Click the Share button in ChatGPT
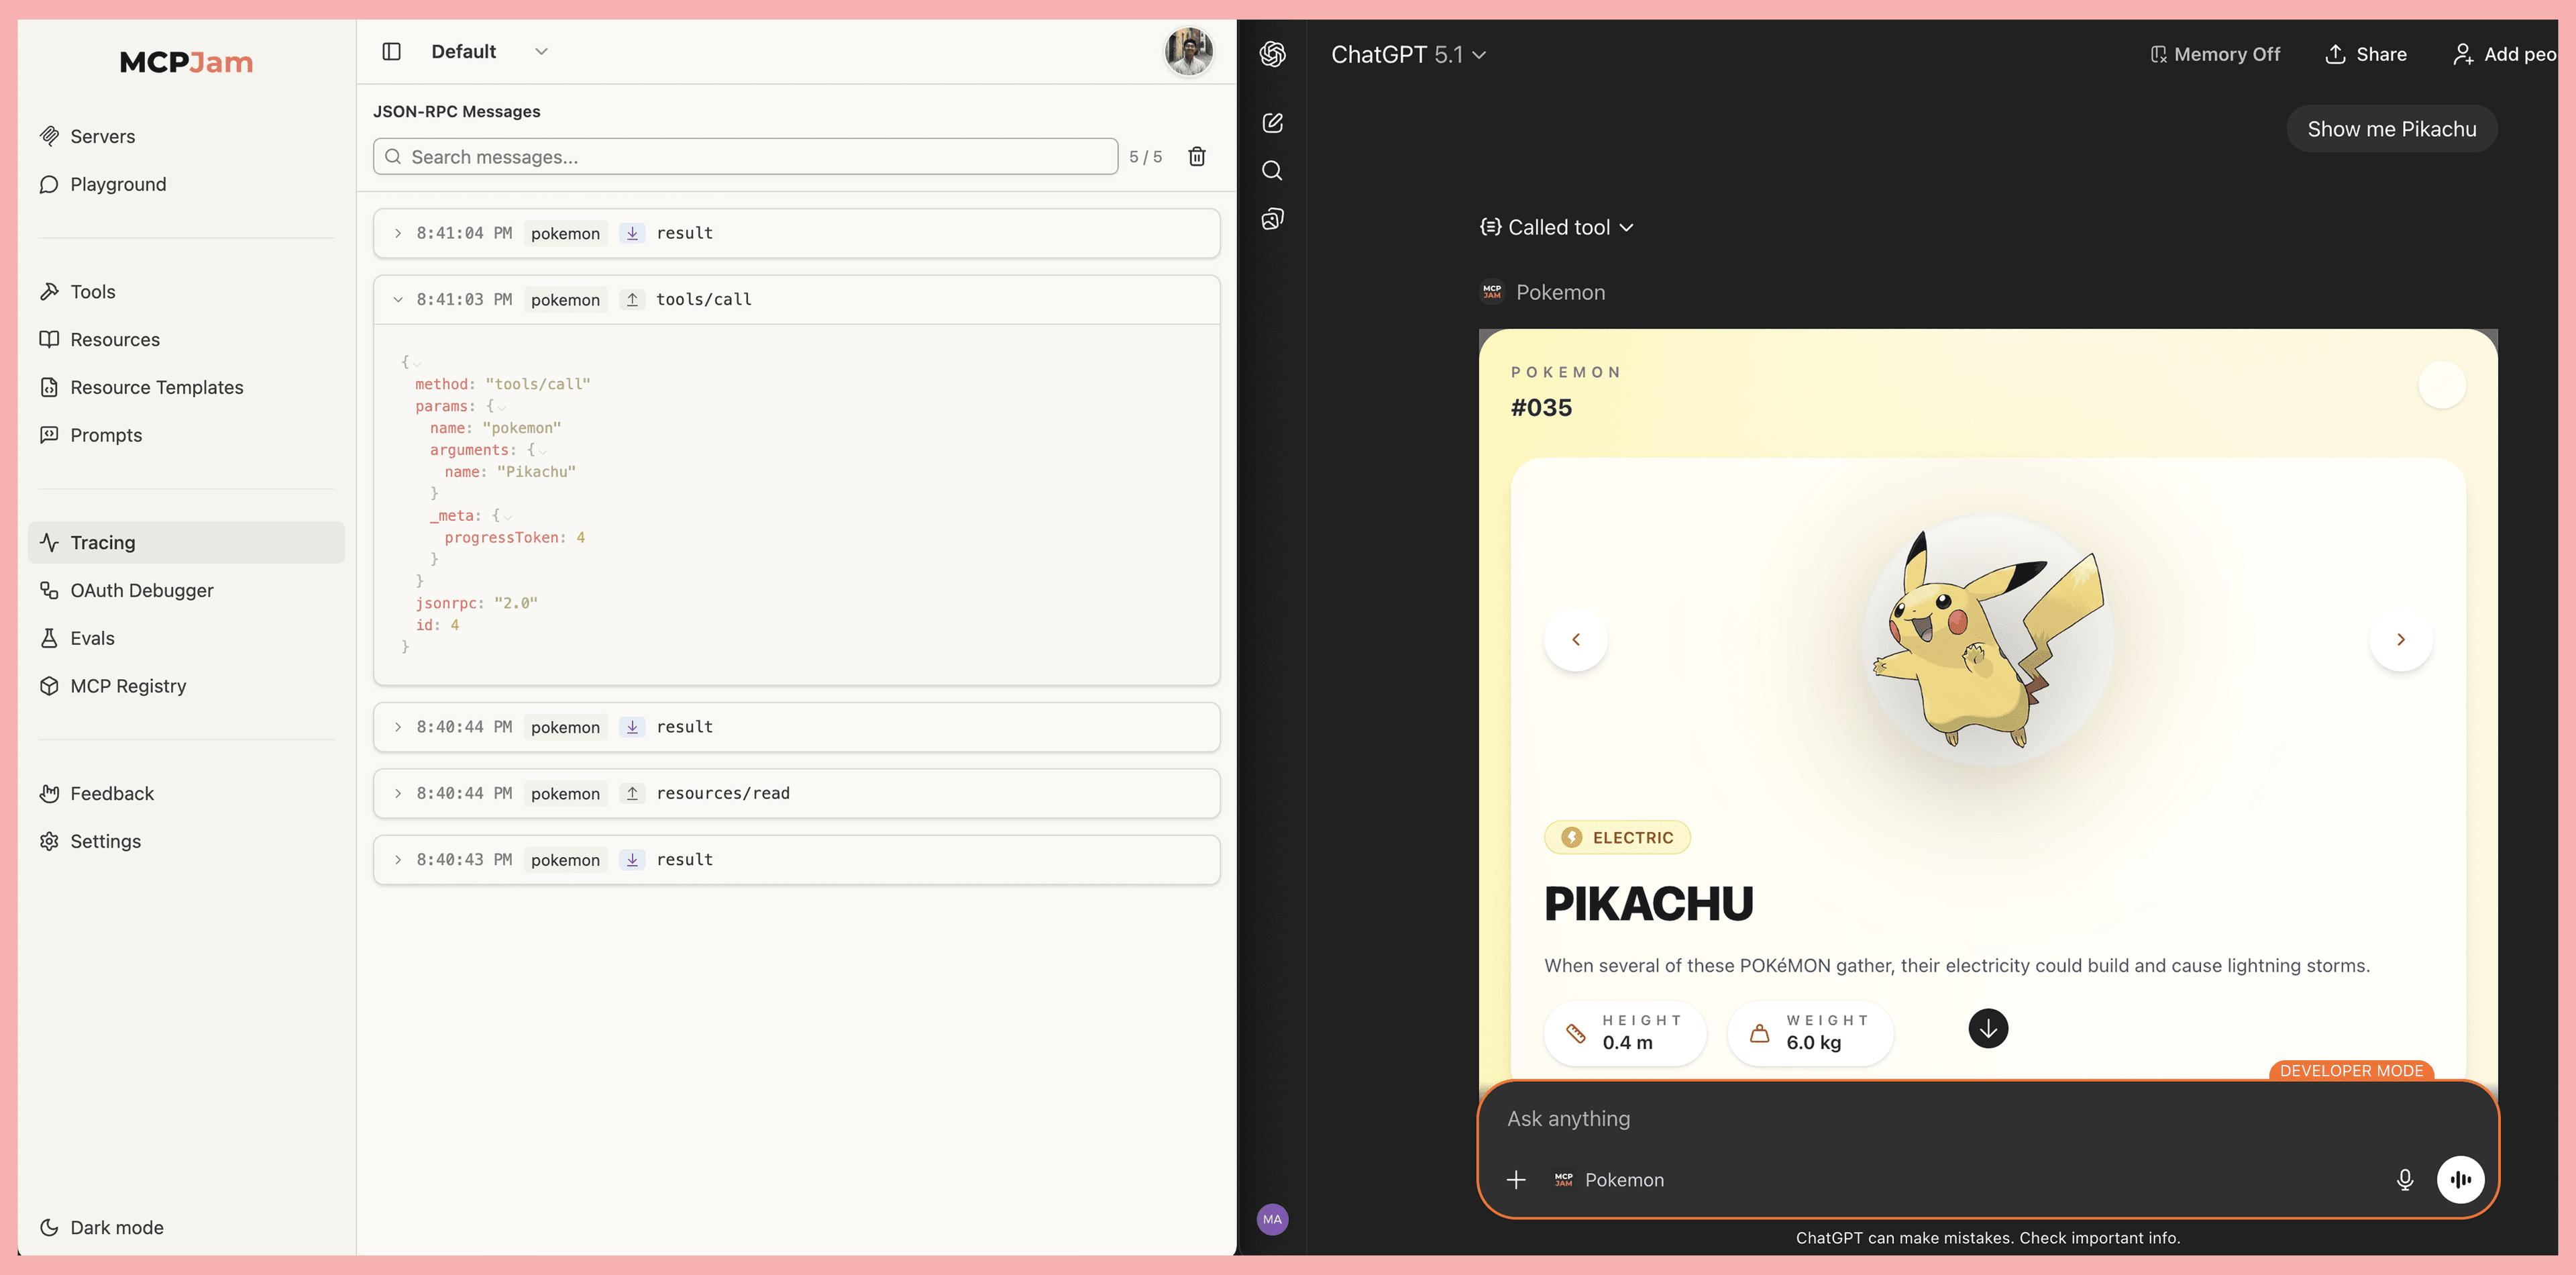This screenshot has height=1275, width=2576. (2366, 54)
